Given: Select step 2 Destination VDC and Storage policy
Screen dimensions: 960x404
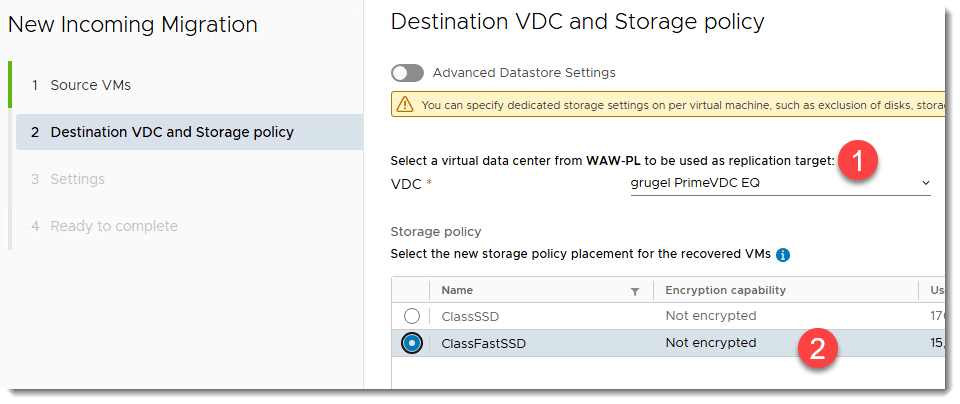Looking at the screenshot, I should pos(172,132).
